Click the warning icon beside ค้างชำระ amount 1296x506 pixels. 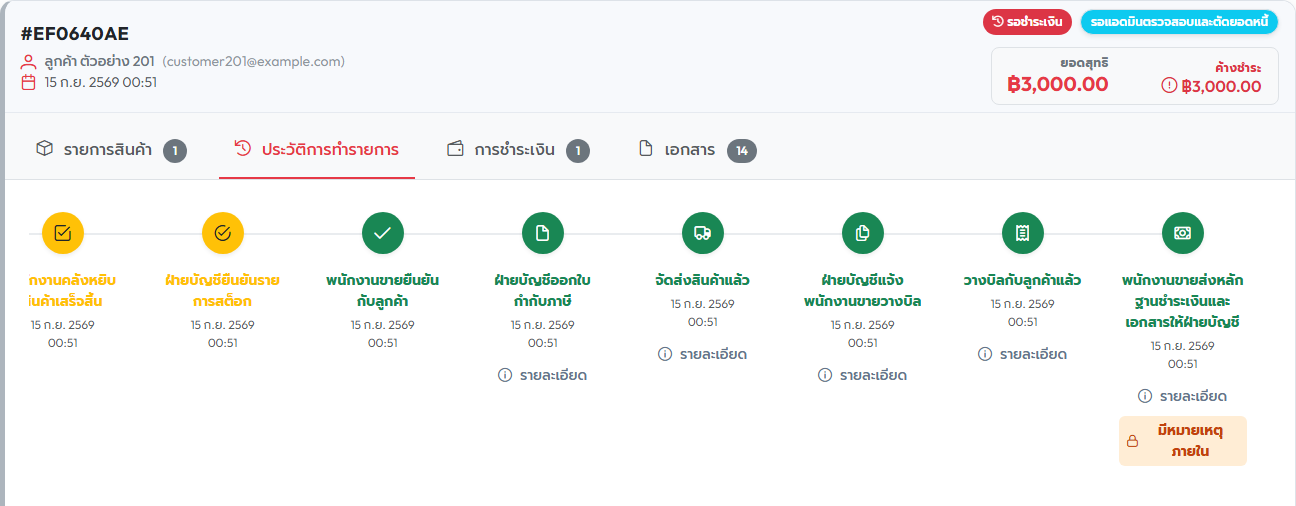pyautogui.click(x=1169, y=86)
